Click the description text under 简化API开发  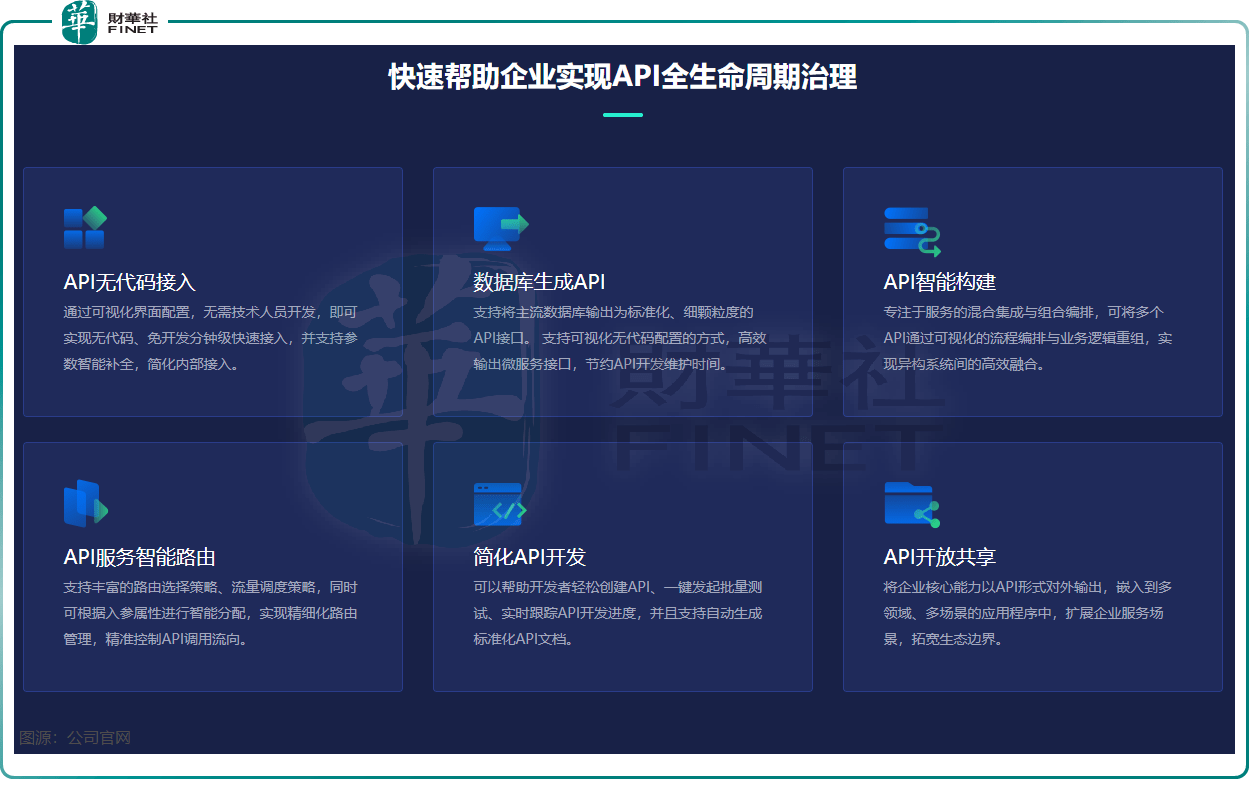click(x=617, y=613)
